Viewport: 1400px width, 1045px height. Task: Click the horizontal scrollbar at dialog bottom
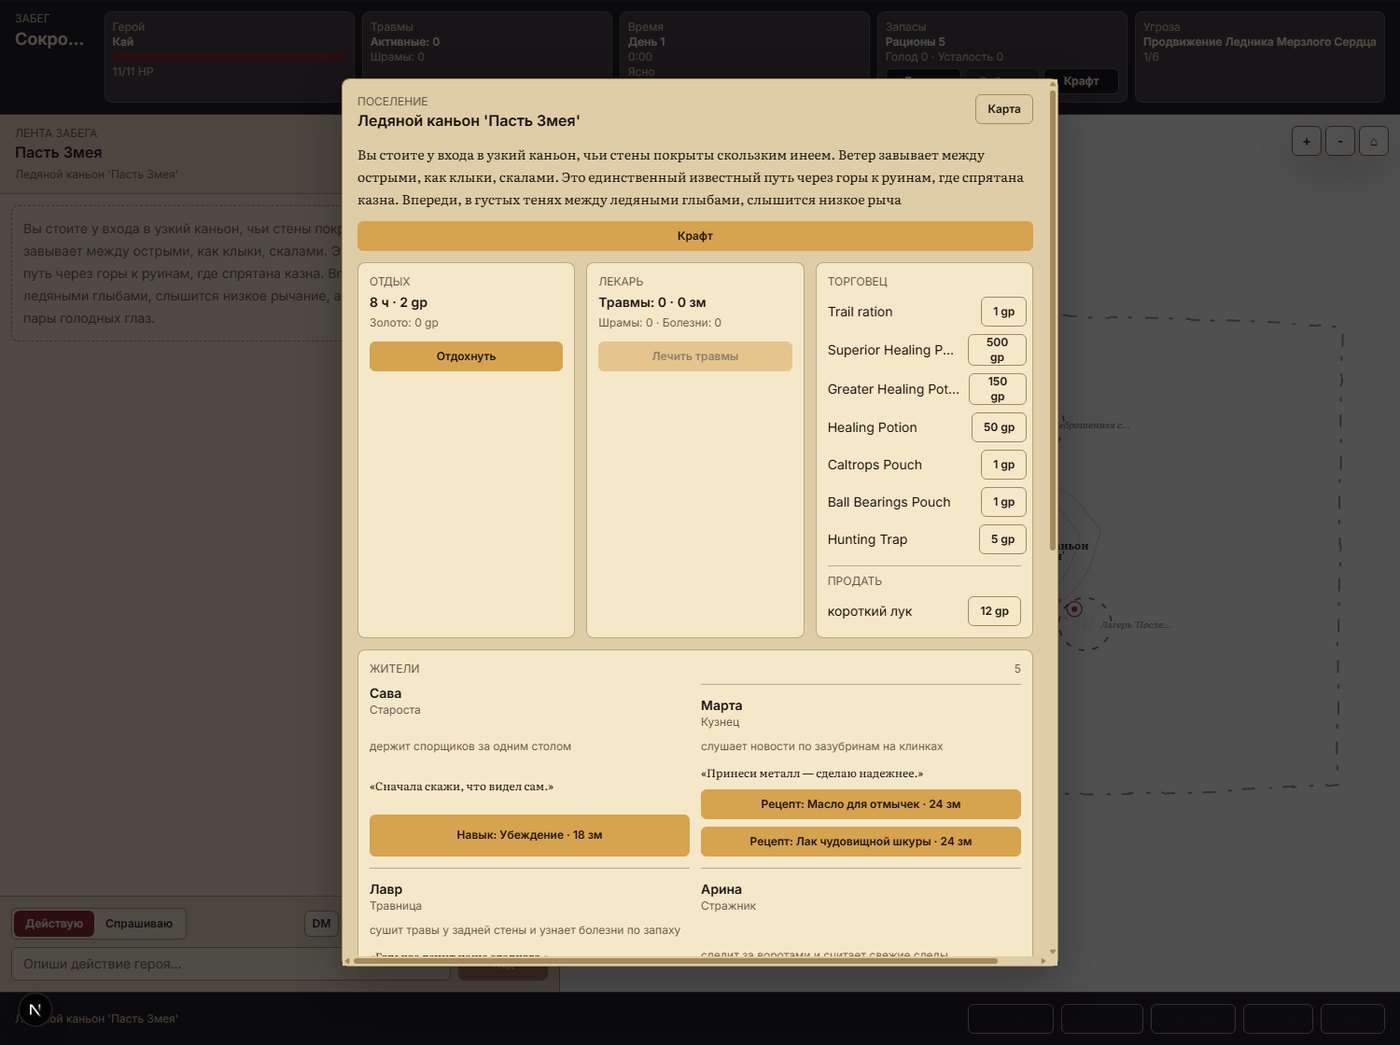[675, 961]
